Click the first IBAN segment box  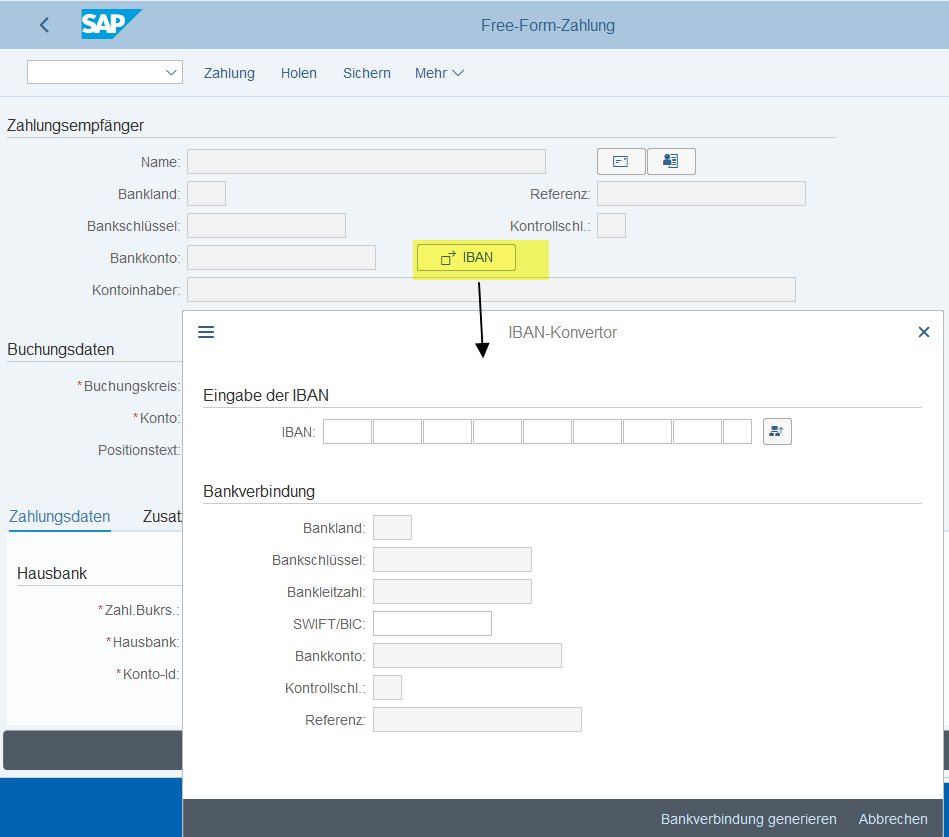click(347, 432)
